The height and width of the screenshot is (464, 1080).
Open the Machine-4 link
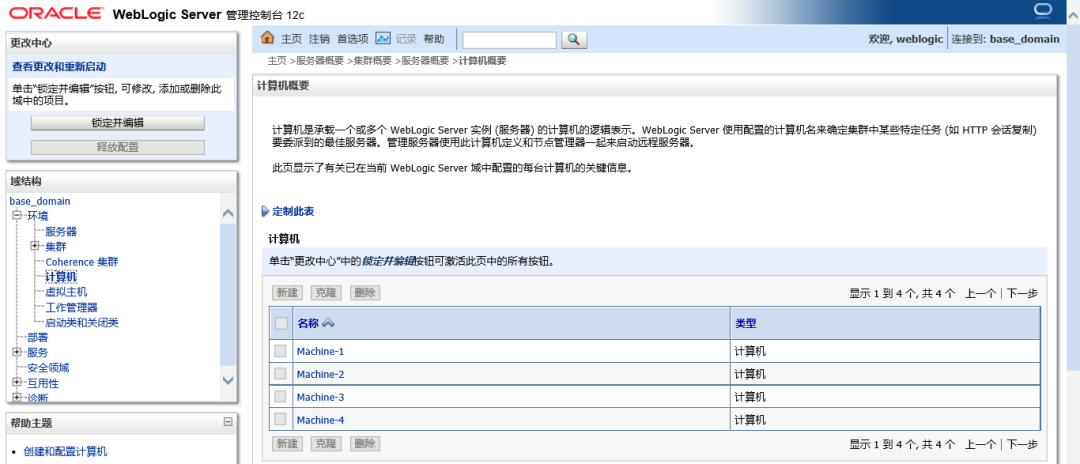[x=320, y=420]
